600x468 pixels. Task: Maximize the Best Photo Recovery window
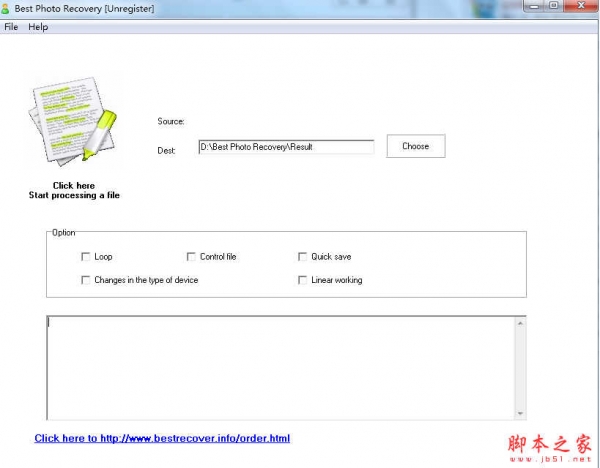click(x=553, y=6)
